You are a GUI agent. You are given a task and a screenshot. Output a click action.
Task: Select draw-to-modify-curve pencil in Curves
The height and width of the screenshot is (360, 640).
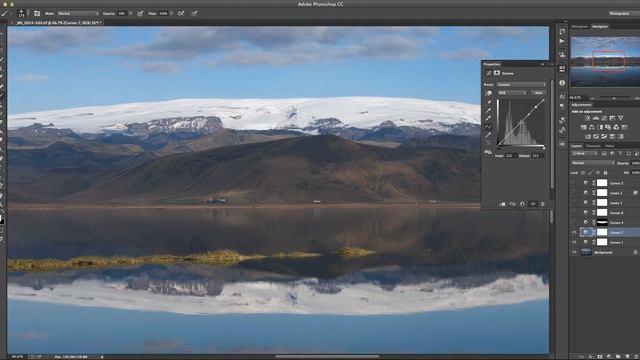click(489, 135)
